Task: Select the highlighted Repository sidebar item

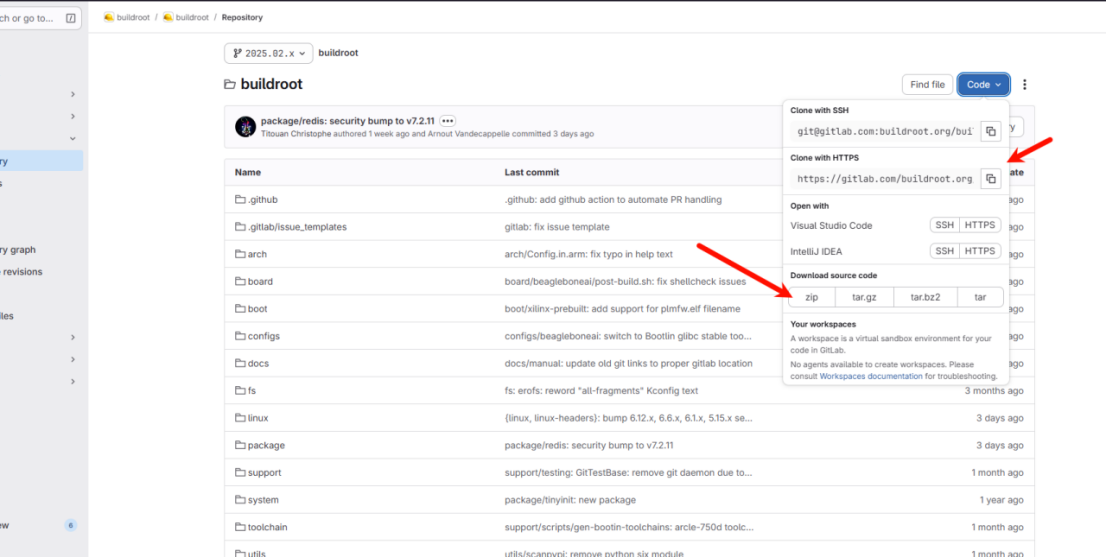Action: (x=41, y=161)
